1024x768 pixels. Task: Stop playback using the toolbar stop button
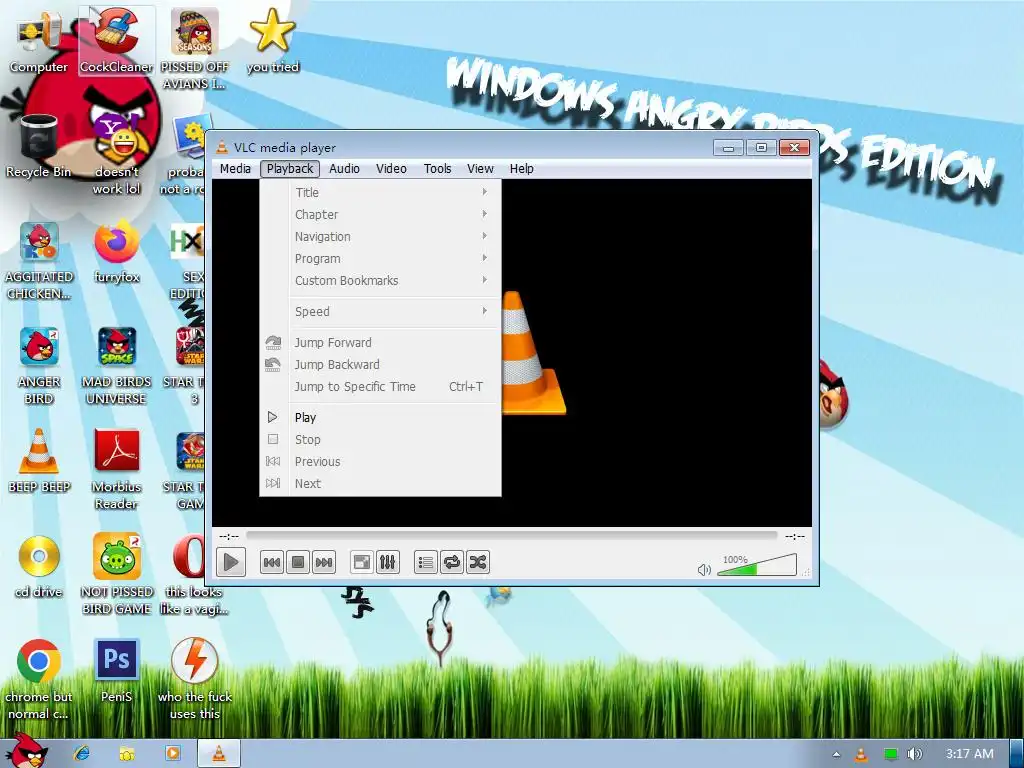(x=298, y=562)
